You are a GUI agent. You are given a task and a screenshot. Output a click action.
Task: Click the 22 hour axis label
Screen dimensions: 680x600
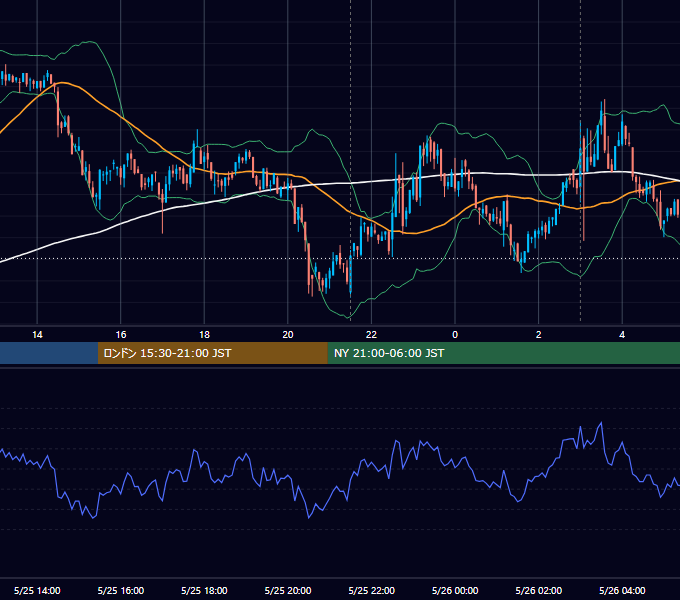click(x=371, y=335)
